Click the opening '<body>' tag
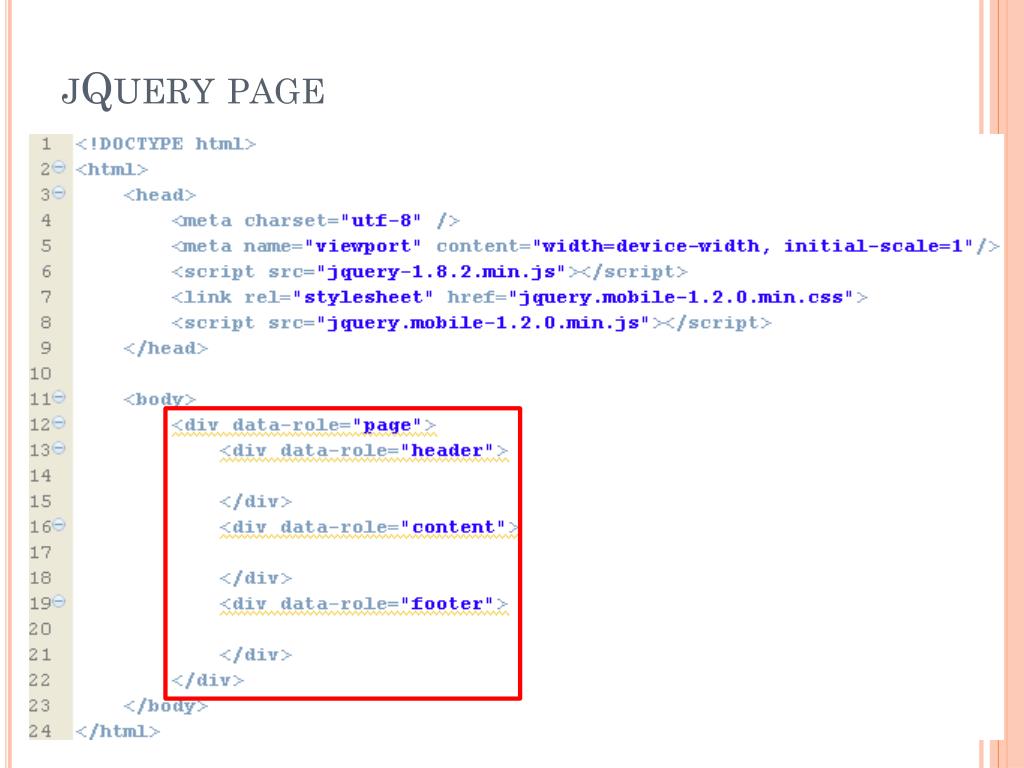This screenshot has width=1024, height=768. coord(160,399)
